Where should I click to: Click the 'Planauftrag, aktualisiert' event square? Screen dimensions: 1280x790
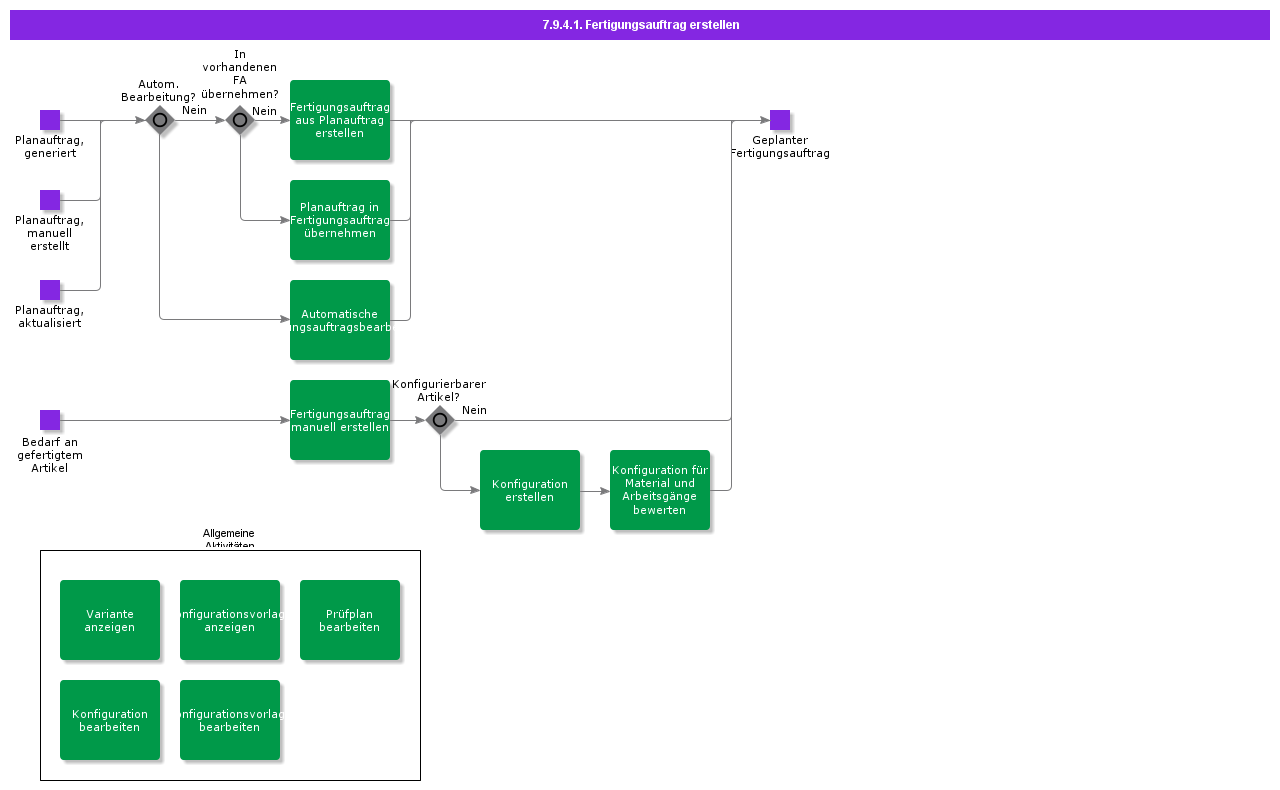[x=50, y=290]
